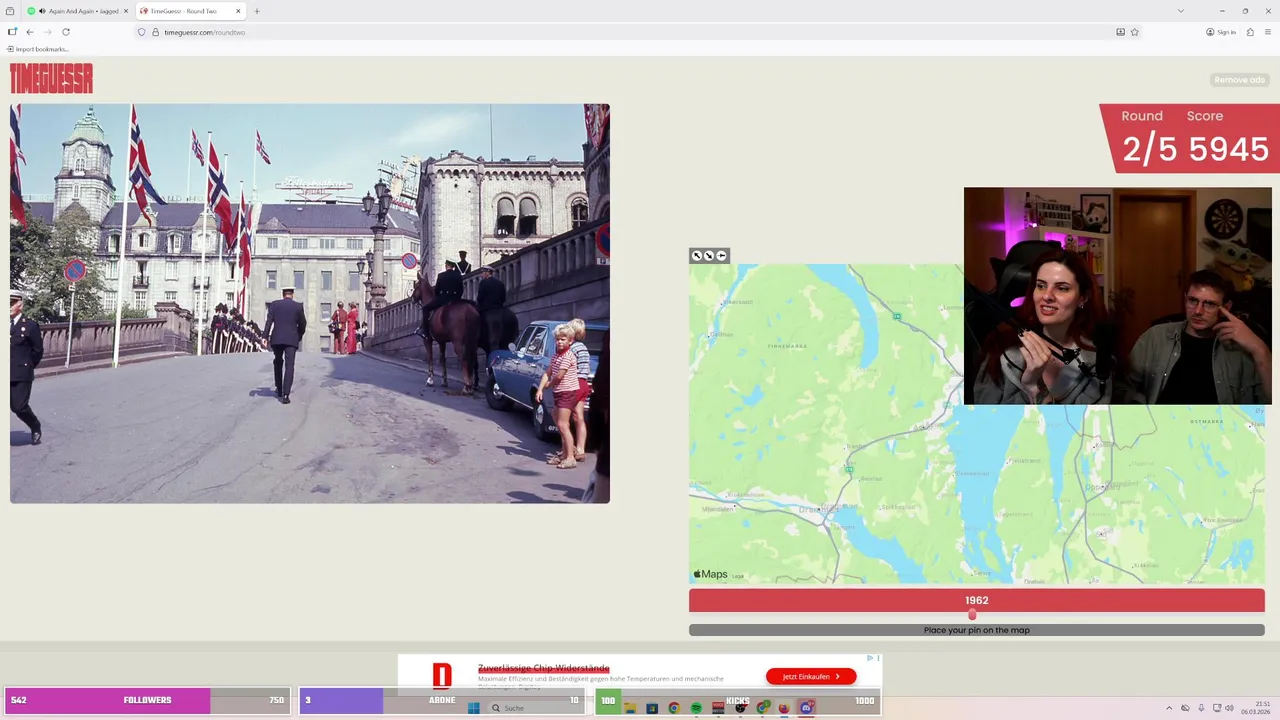Click the microphone tray icon
The width and height of the screenshot is (1280, 720).
[x=1201, y=708]
